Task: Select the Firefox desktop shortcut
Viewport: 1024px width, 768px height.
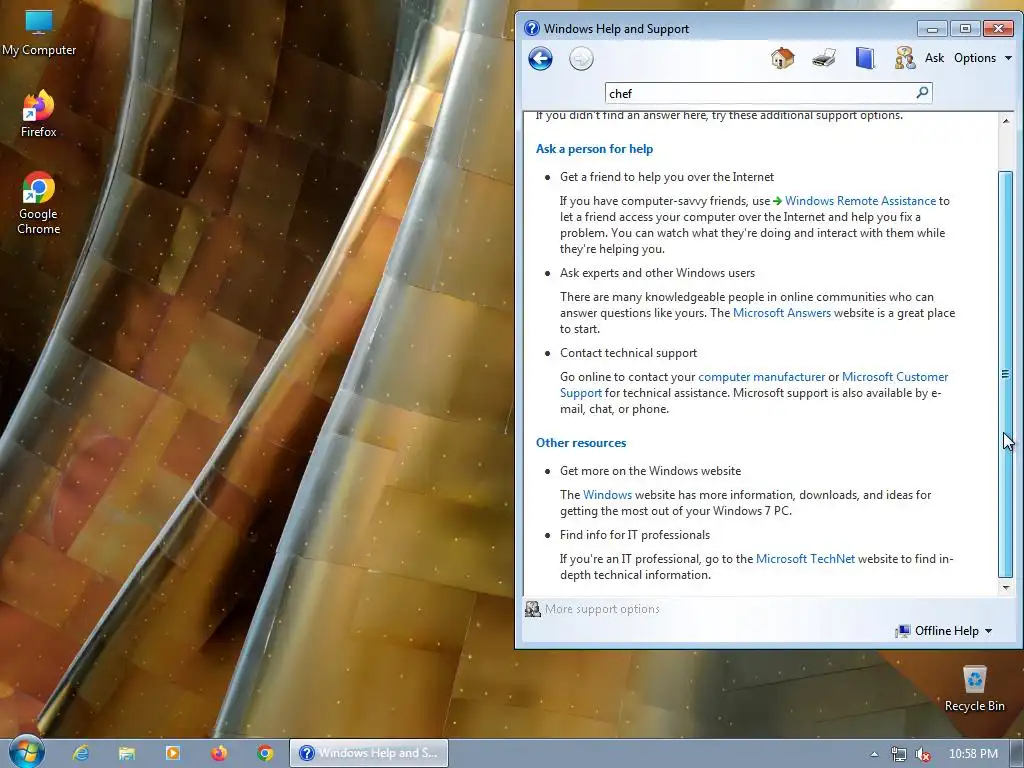Action: (x=39, y=114)
